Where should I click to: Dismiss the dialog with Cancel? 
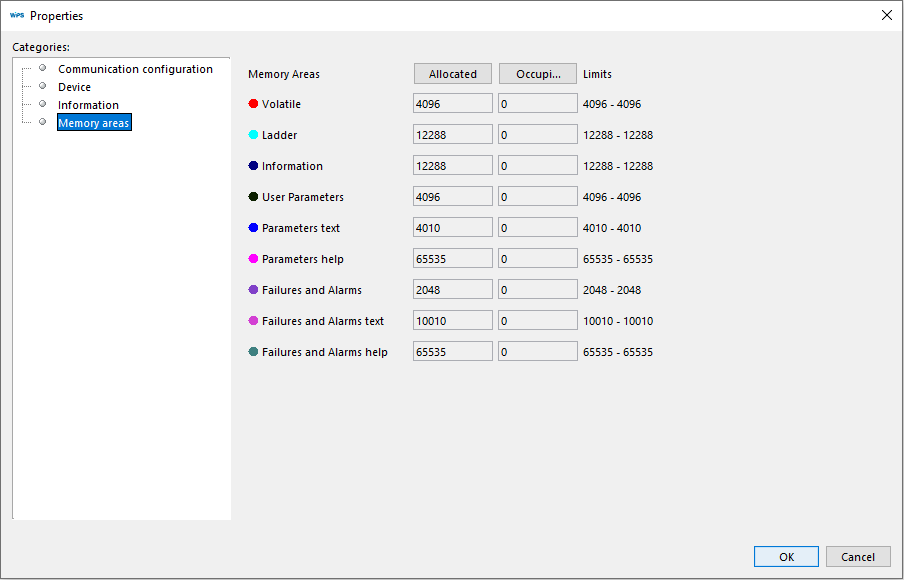858,556
